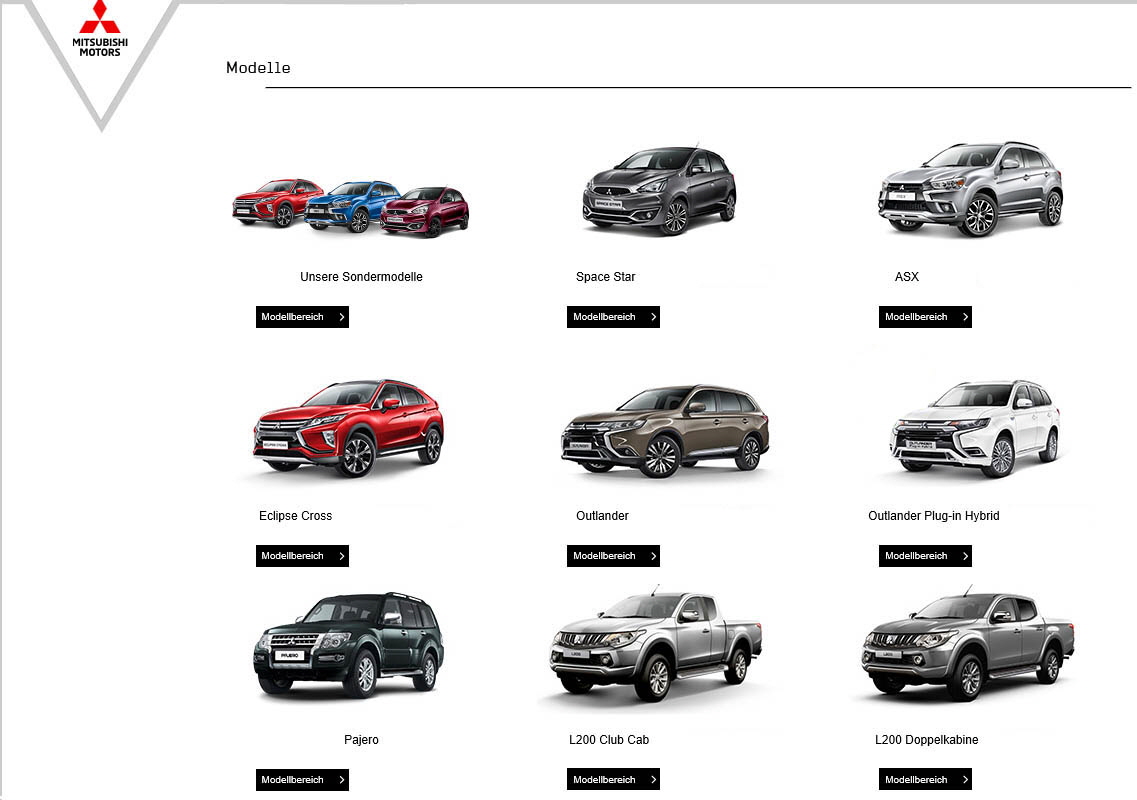Open Modellbereich for Eclipse Cross
The height and width of the screenshot is (800, 1137).
(x=302, y=556)
